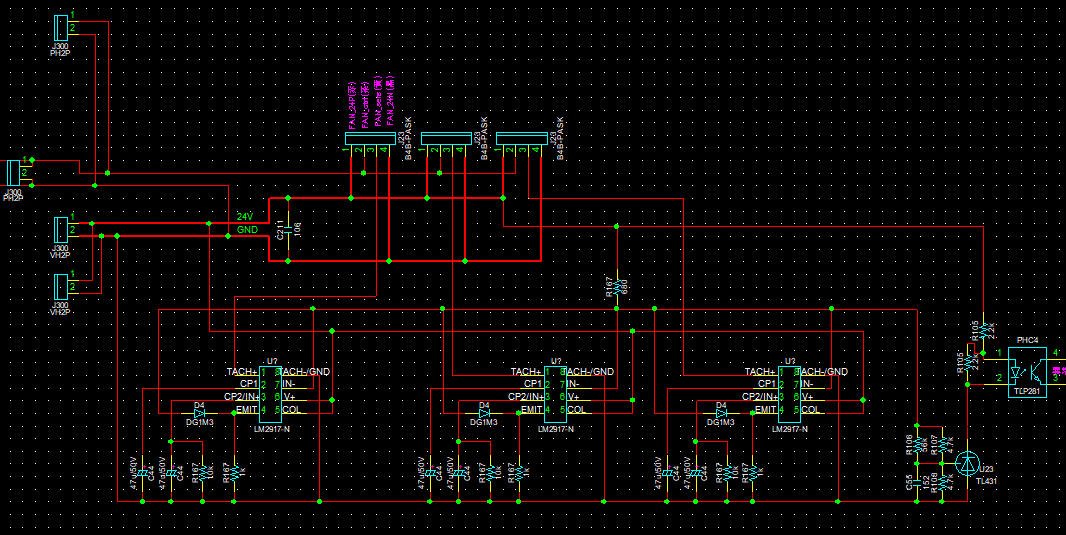Select the rightmost J23 B4B-PASK connector
This screenshot has width=1066, height=535.
click(x=521, y=139)
